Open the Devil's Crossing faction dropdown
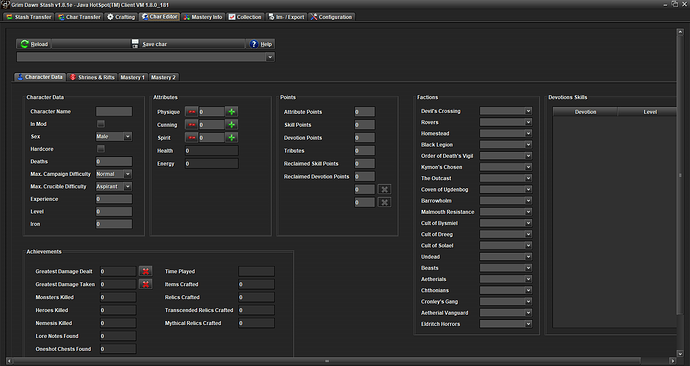 click(506, 111)
